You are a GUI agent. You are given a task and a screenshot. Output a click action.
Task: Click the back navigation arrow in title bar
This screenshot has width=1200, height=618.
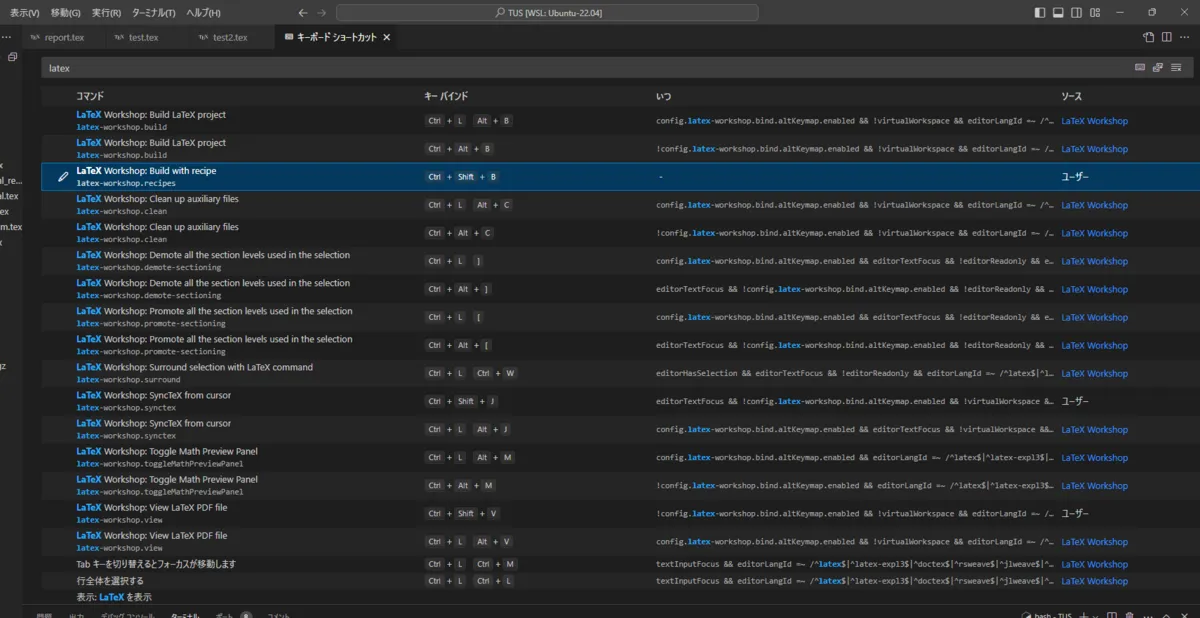[x=303, y=13]
